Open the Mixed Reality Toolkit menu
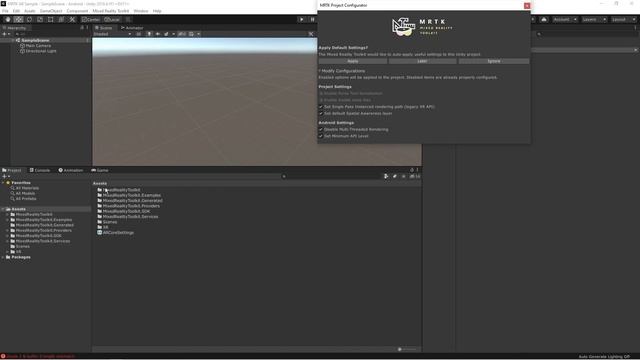Screen dimensions: 640x360 point(111,11)
